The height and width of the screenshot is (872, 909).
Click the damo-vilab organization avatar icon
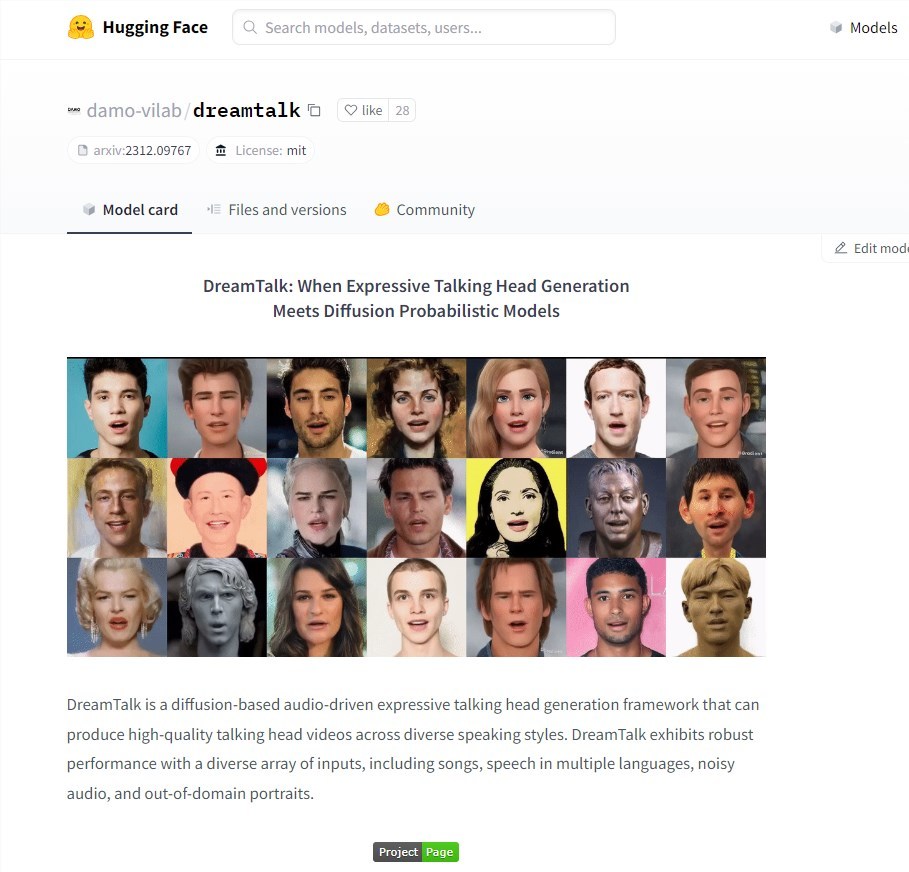click(74, 110)
